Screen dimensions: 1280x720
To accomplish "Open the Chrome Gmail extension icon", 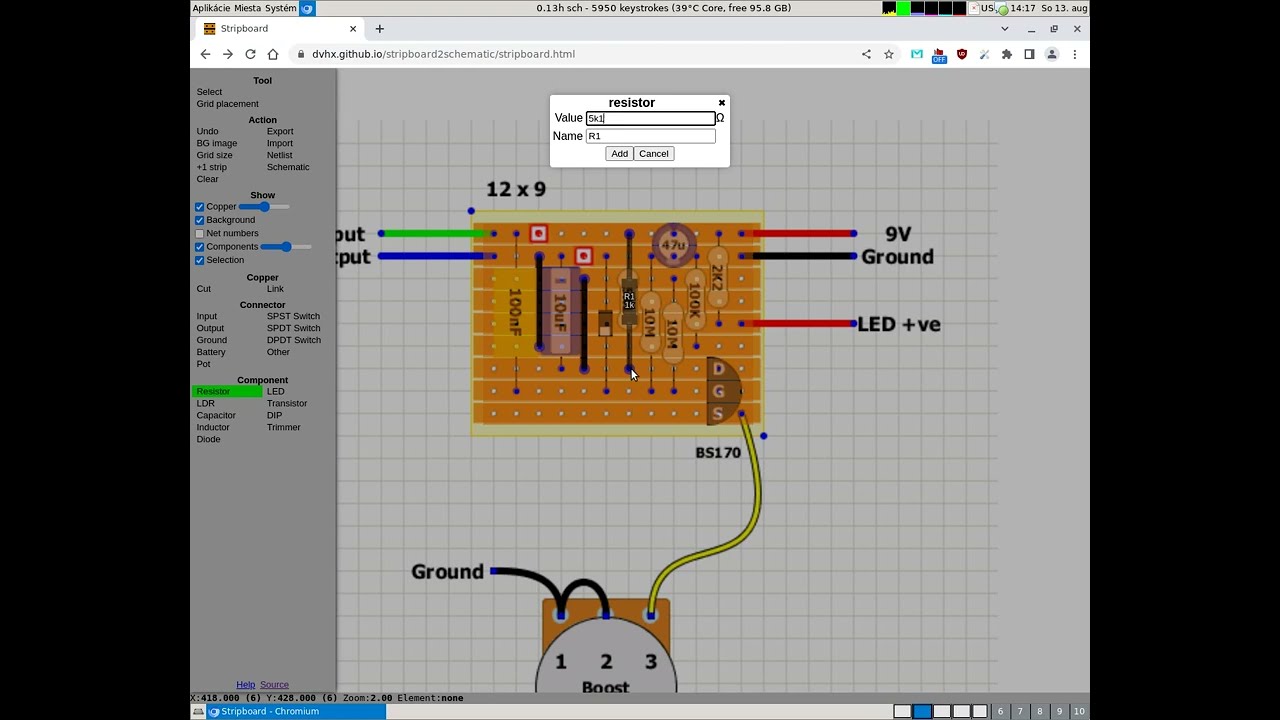I will pos(915,54).
